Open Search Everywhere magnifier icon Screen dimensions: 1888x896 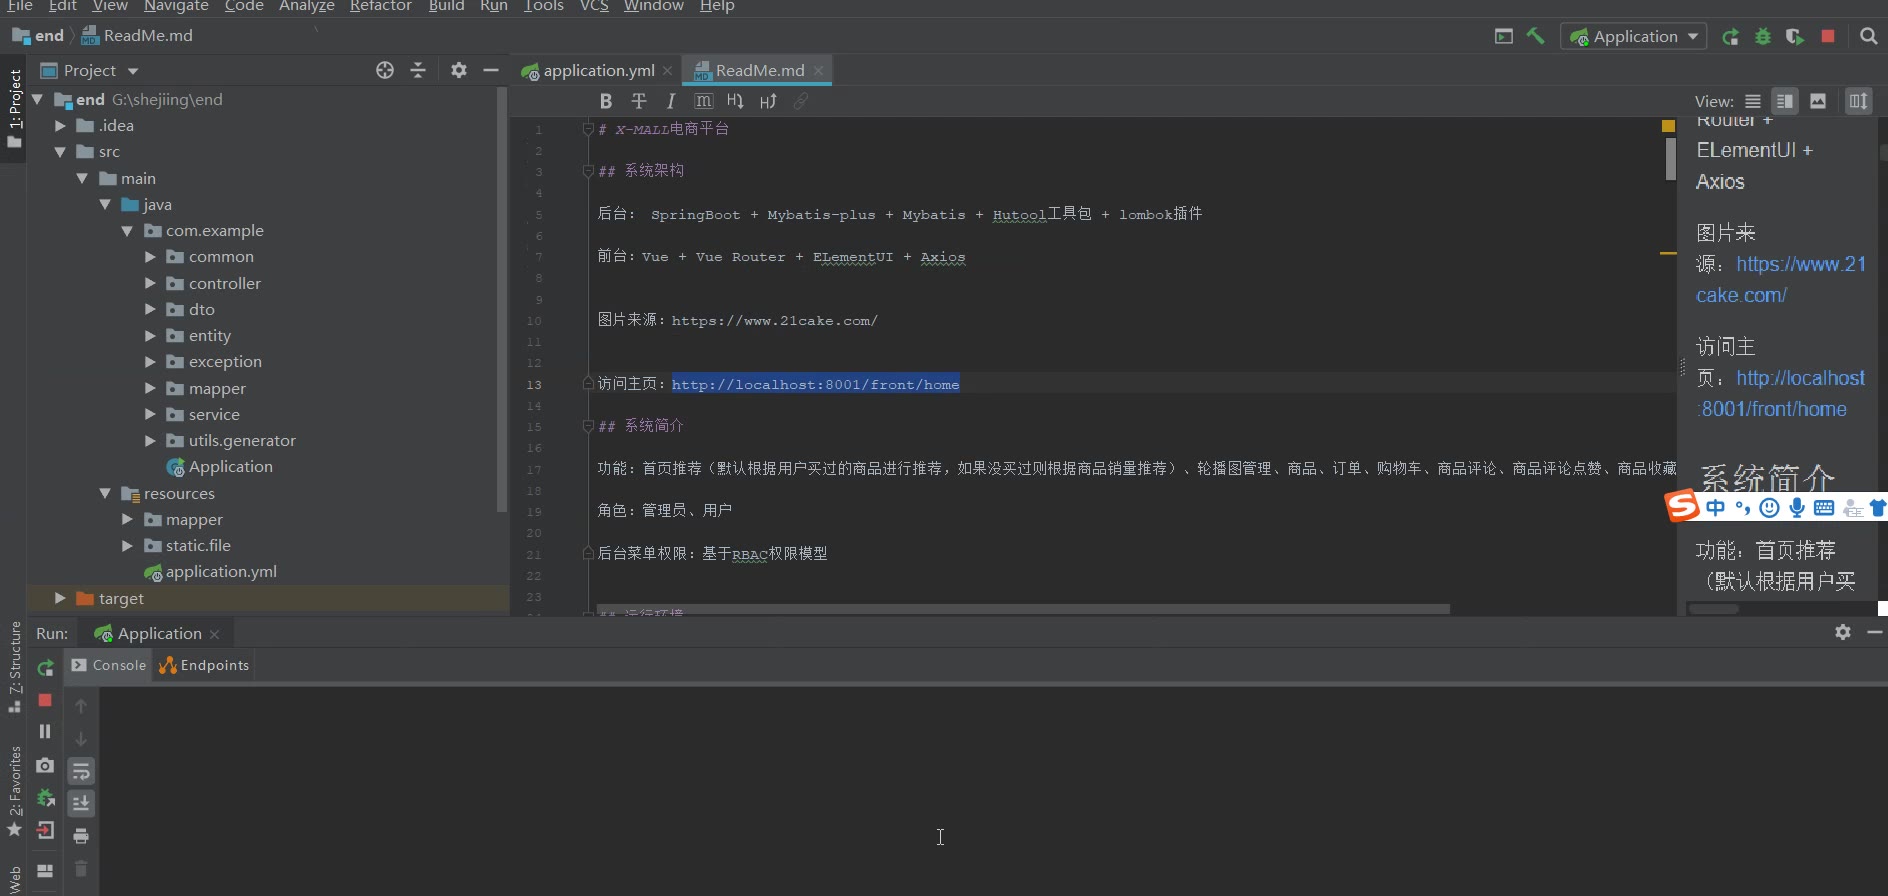1868,37
